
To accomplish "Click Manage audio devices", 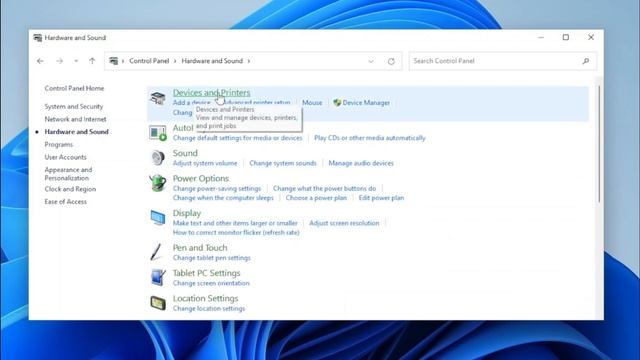I will (361, 163).
